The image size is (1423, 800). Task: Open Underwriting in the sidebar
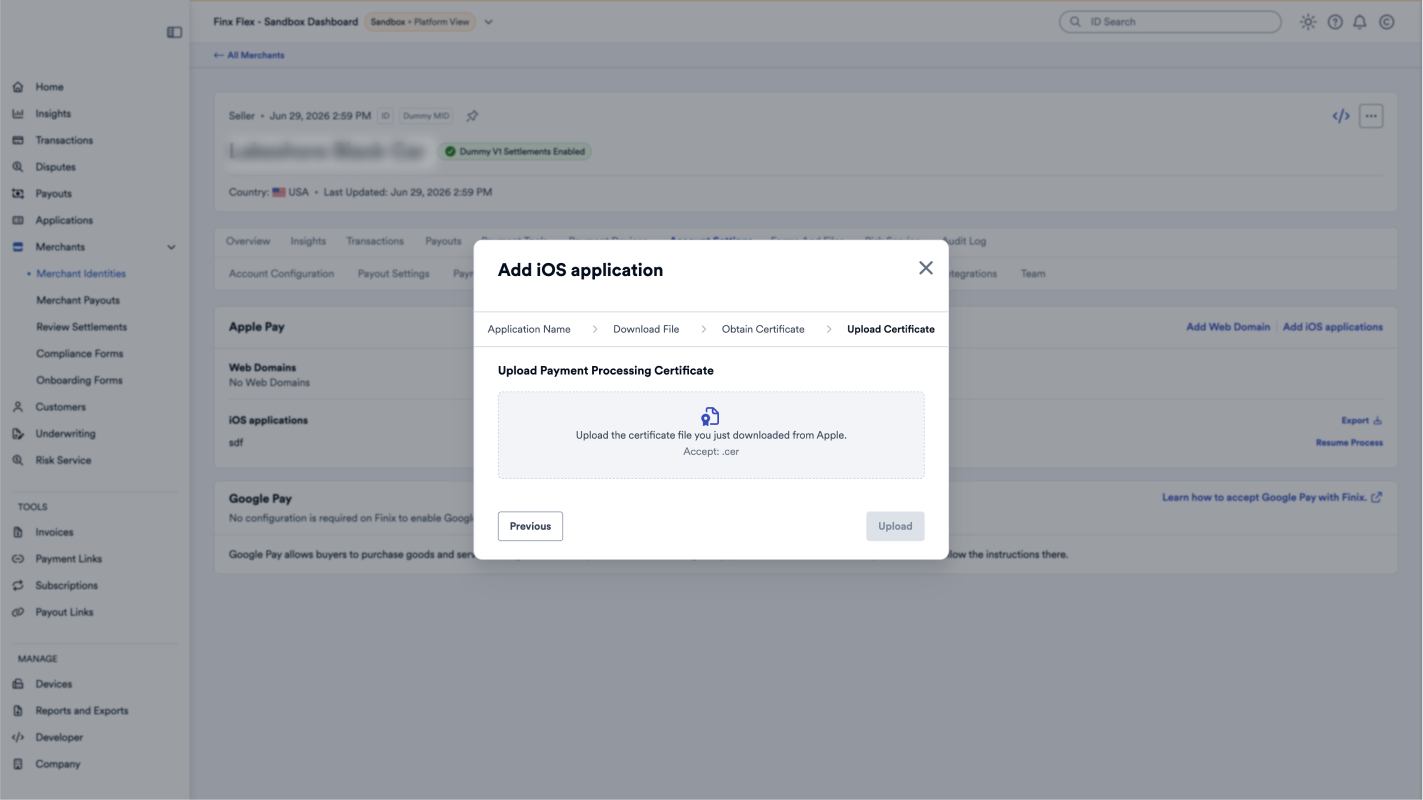pos(65,434)
